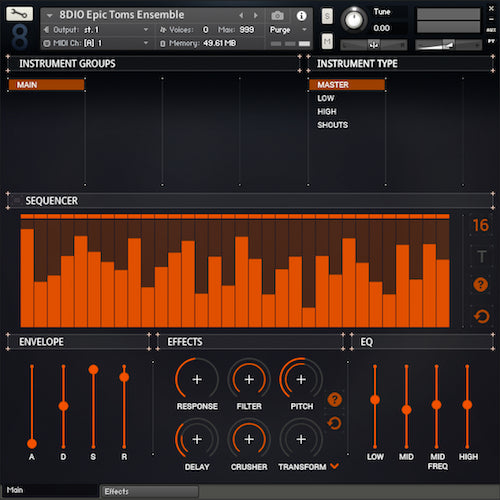Click the 8DIO Epic Toms Ensemble title
The height and width of the screenshot is (500, 500).
(x=122, y=15)
